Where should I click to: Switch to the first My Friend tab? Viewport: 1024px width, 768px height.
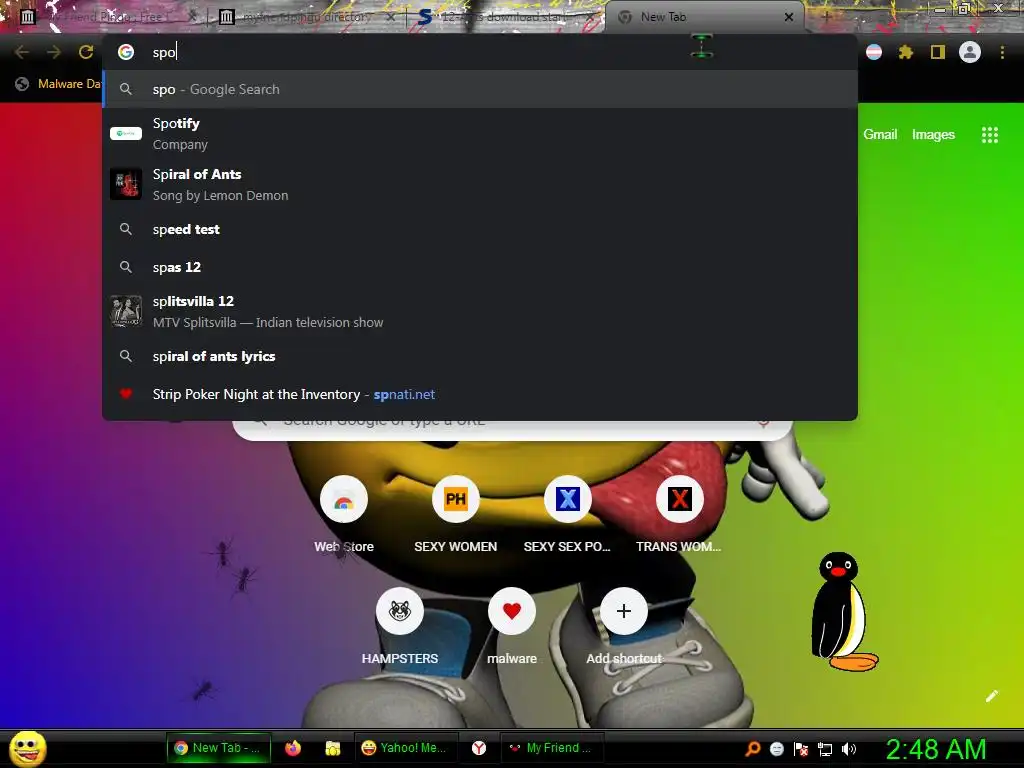pos(108,17)
